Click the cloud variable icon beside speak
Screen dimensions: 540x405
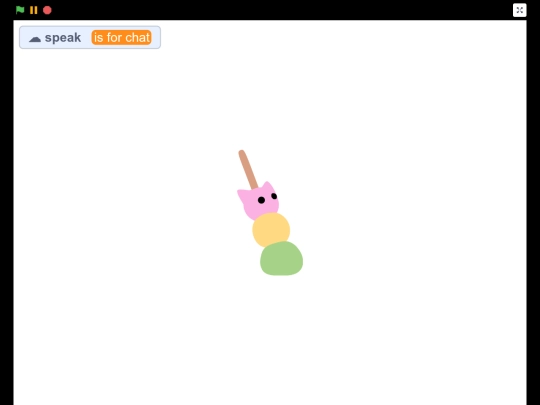pyautogui.click(x=35, y=39)
